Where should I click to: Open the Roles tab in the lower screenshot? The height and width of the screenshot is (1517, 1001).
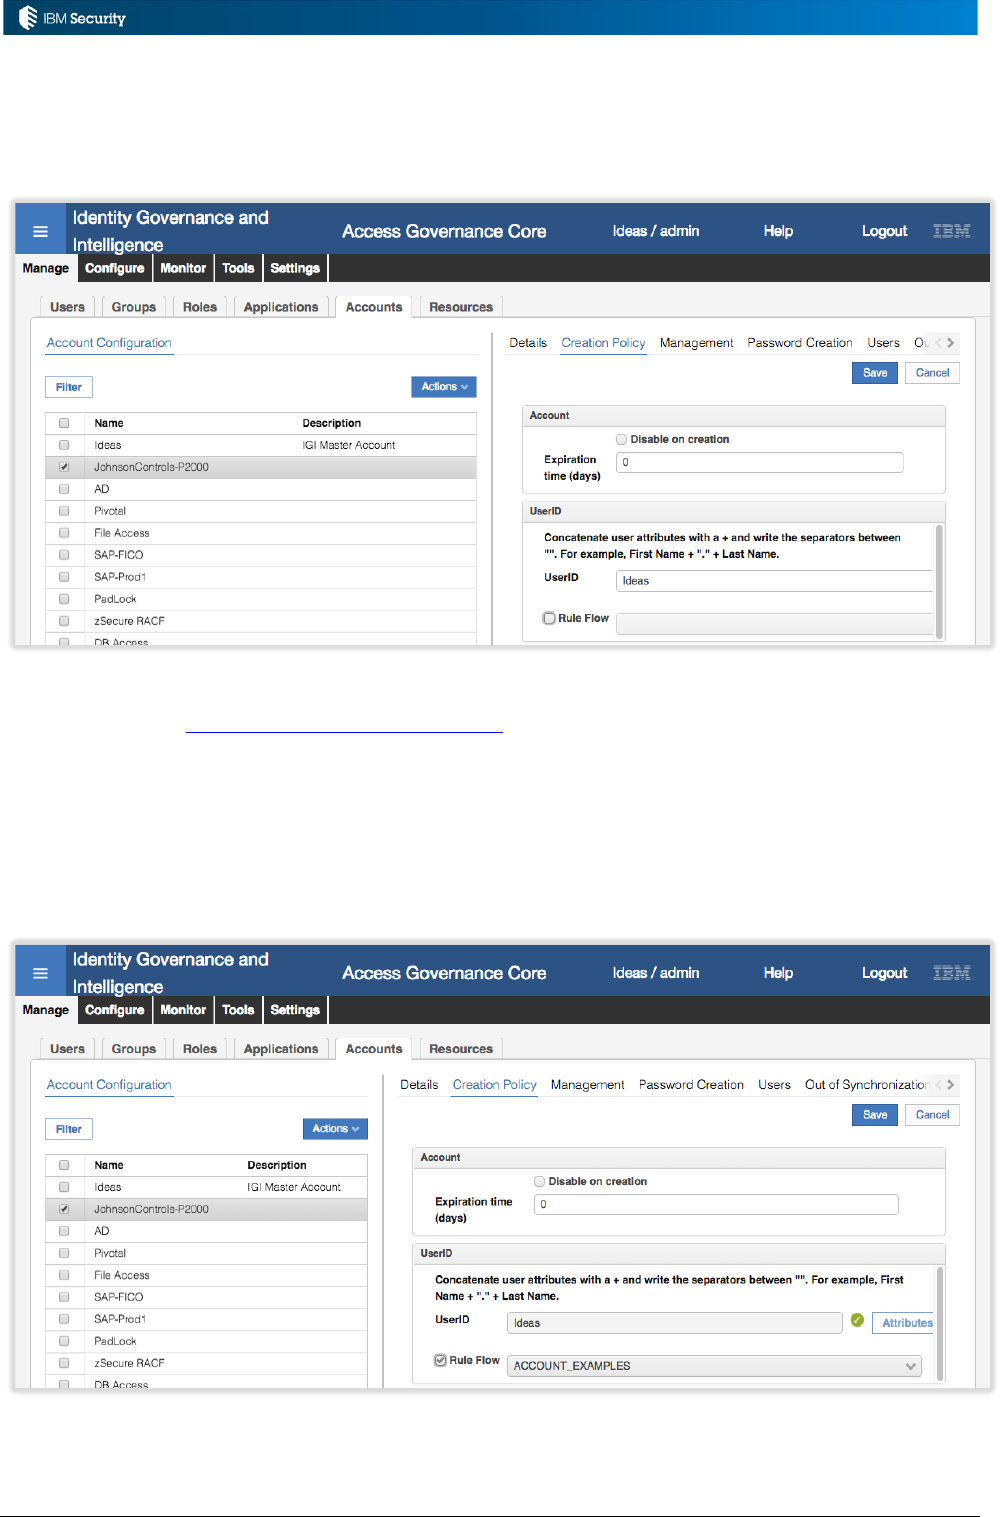point(200,1049)
